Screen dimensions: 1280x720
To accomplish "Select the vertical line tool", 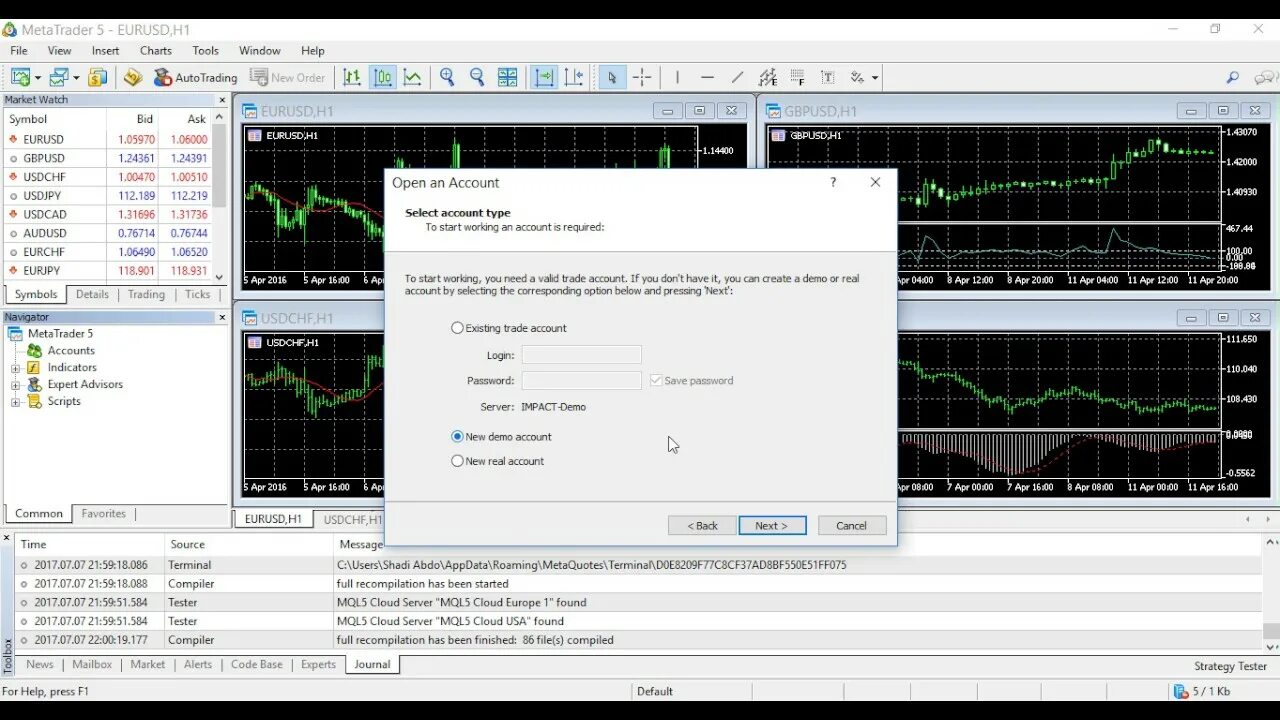I will pyautogui.click(x=677, y=77).
